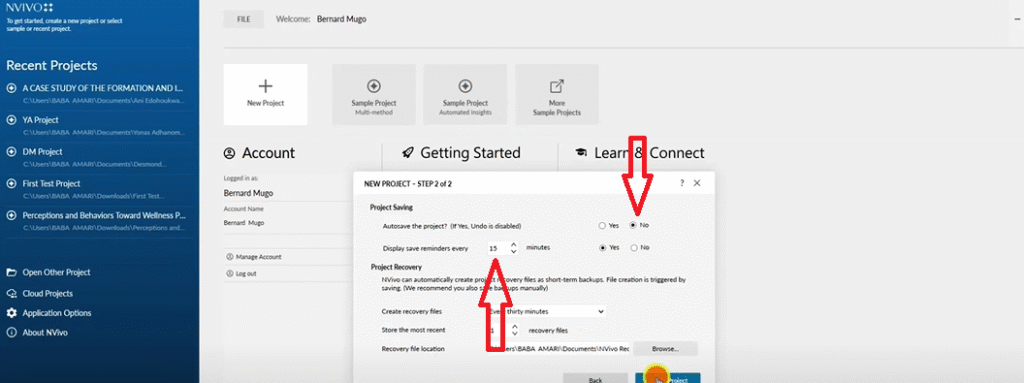Close the New Project dialog
The width and height of the screenshot is (1024, 383).
coord(697,183)
